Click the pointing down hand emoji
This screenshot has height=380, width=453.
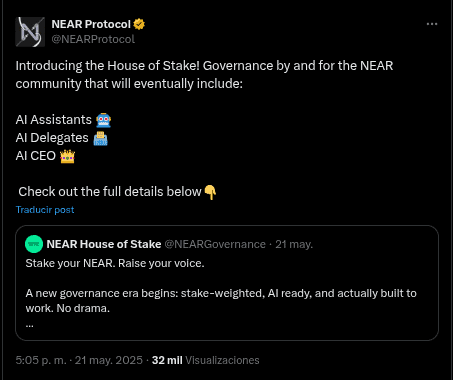point(210,192)
